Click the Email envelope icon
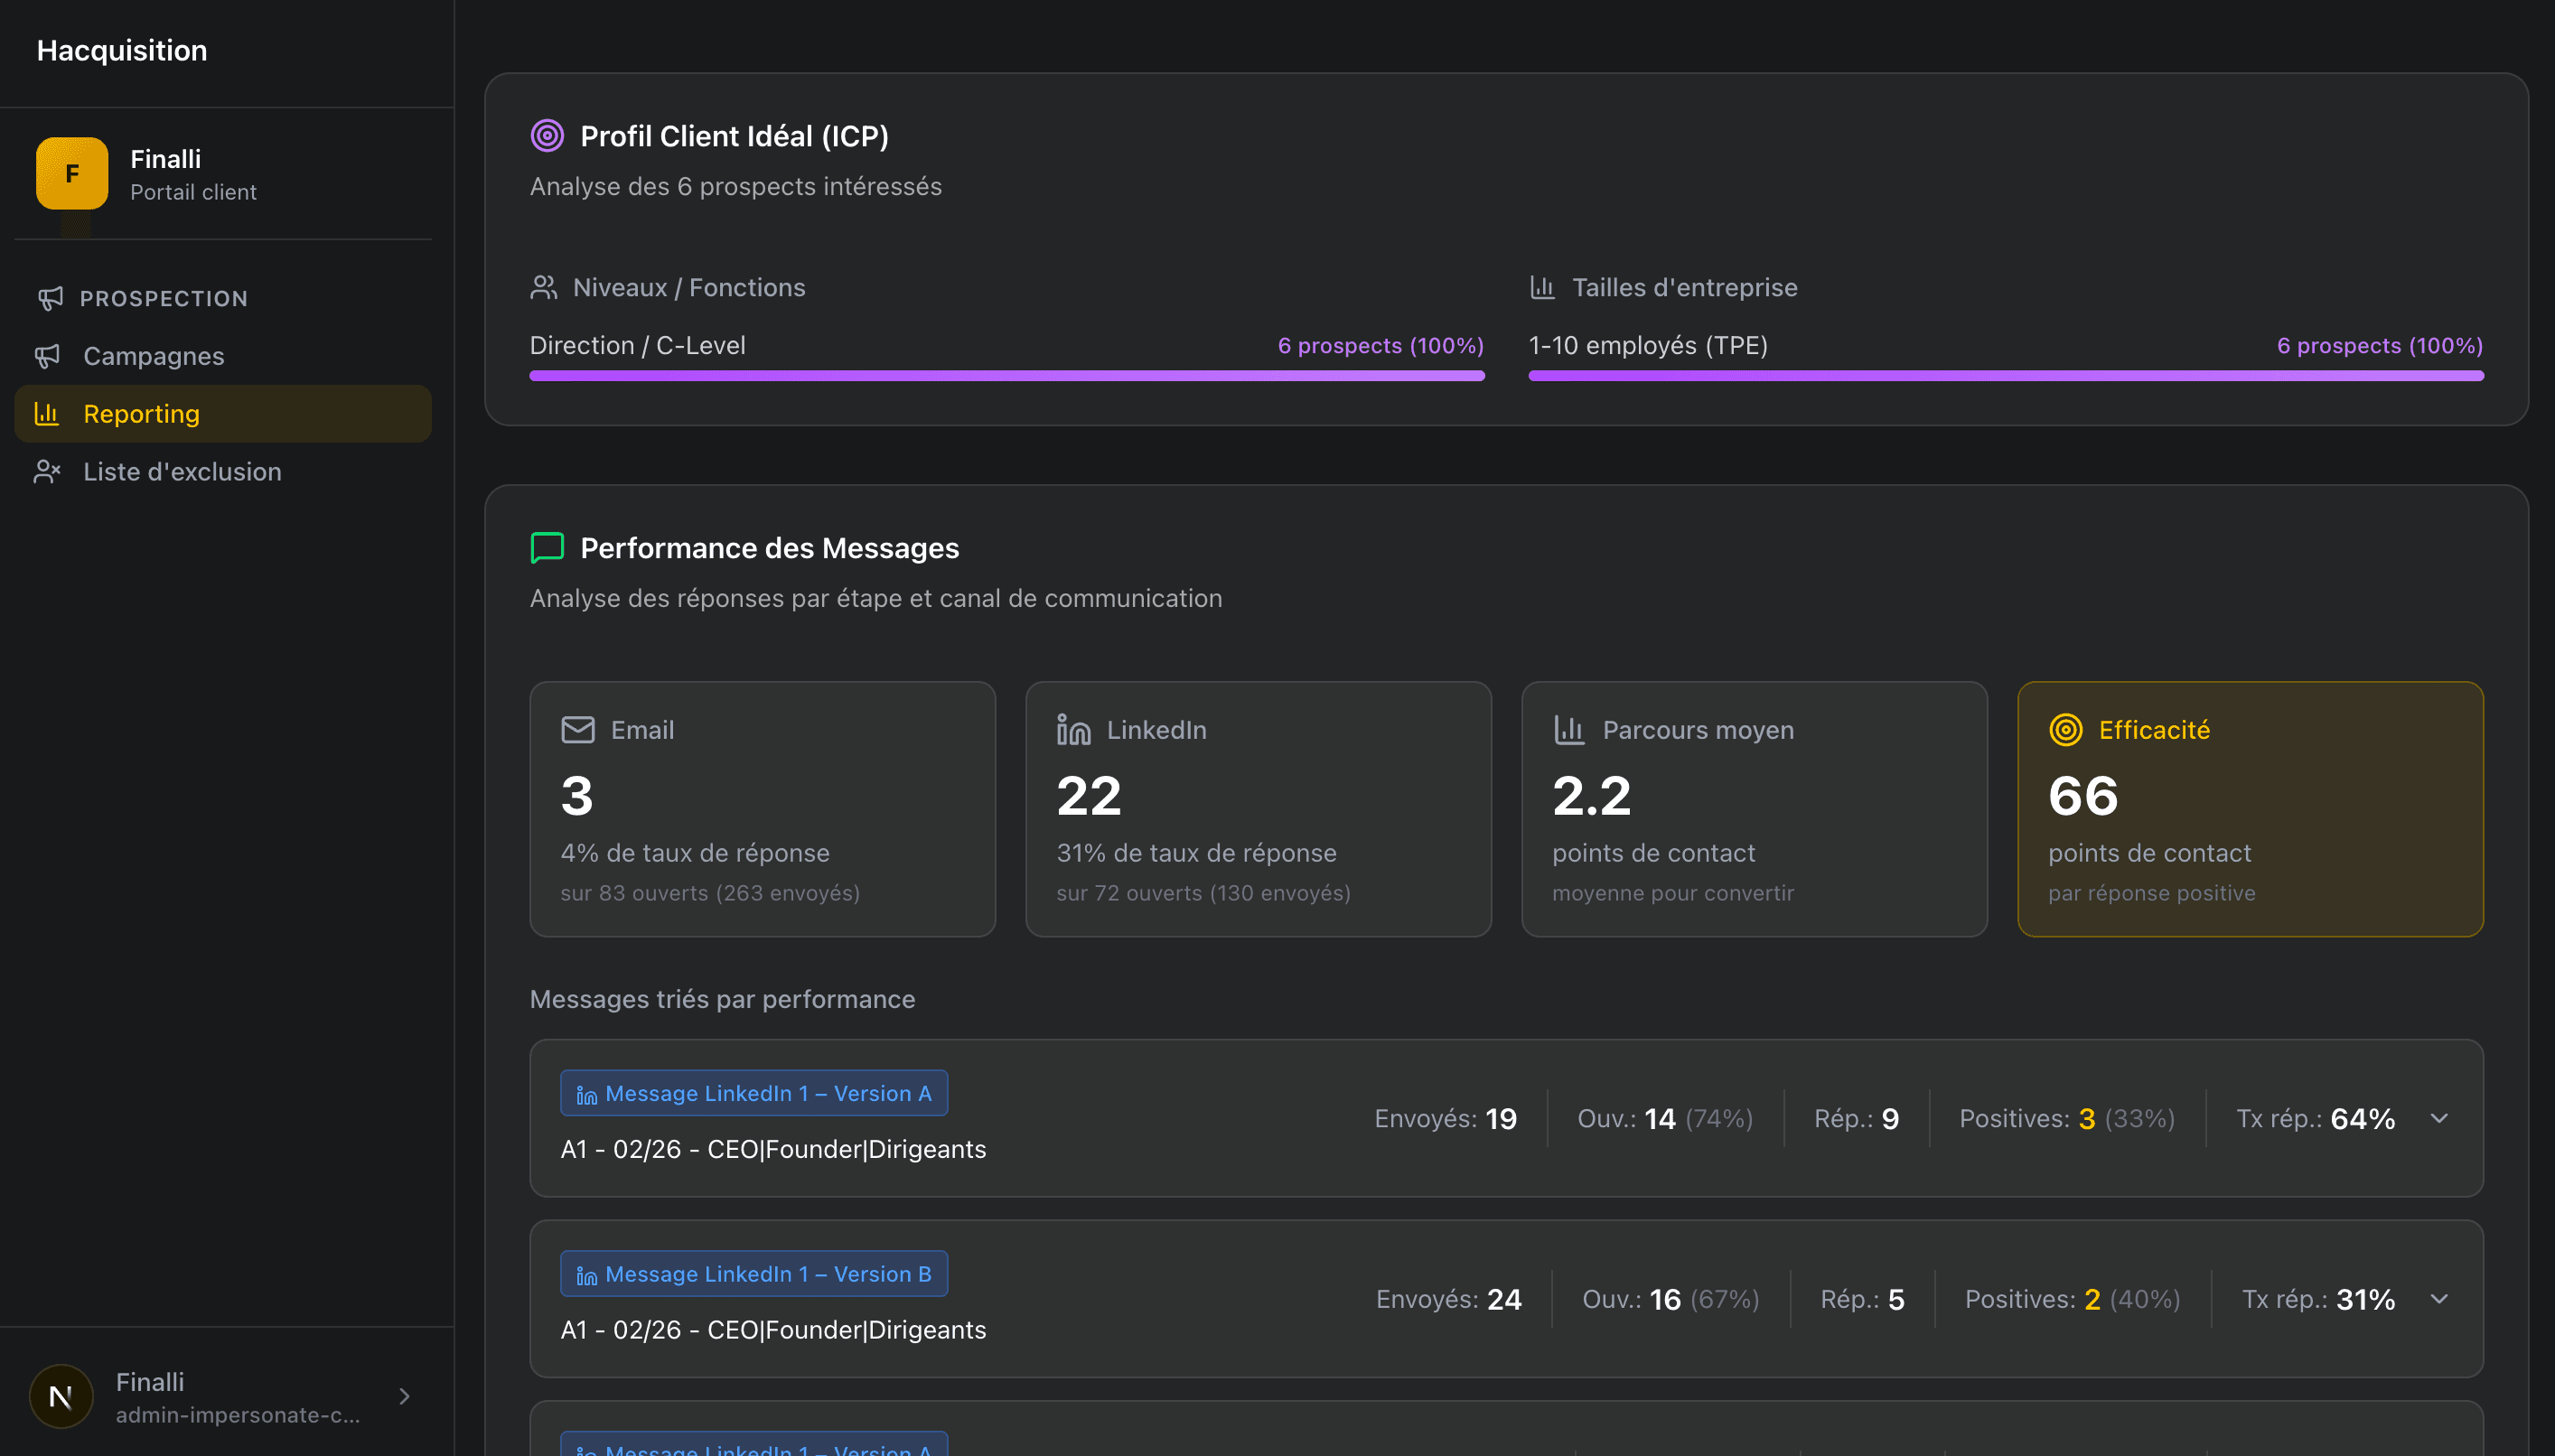Viewport: 2555px width, 1456px height. pyautogui.click(x=578, y=730)
